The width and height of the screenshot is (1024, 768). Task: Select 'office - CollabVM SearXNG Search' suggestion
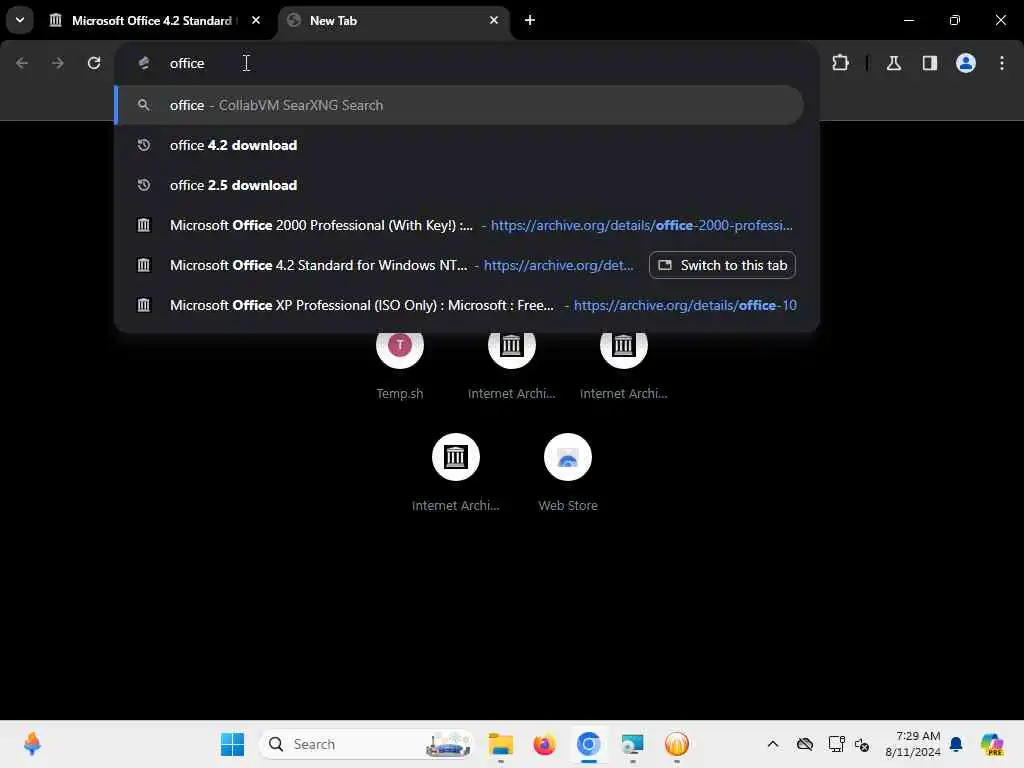pos(460,105)
